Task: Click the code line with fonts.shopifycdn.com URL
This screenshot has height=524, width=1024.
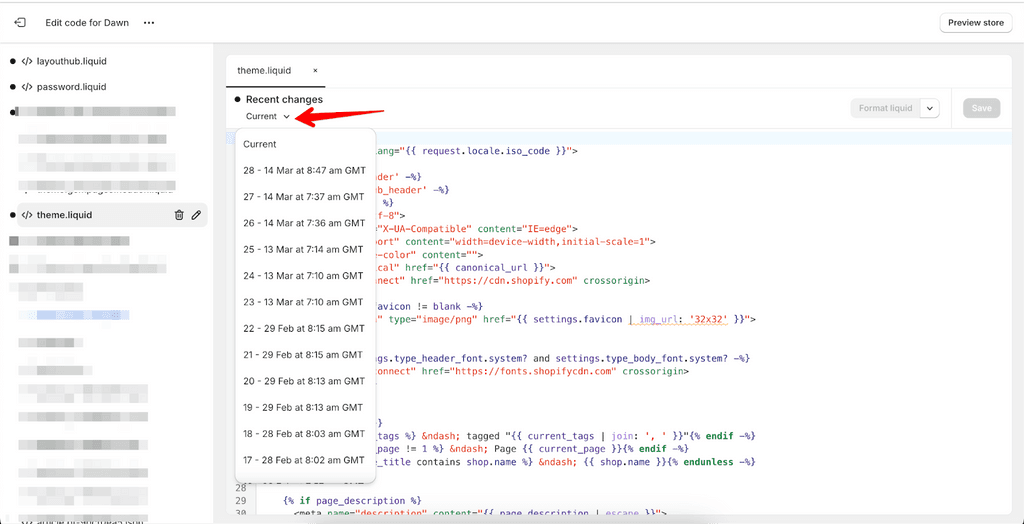Action: point(531,371)
